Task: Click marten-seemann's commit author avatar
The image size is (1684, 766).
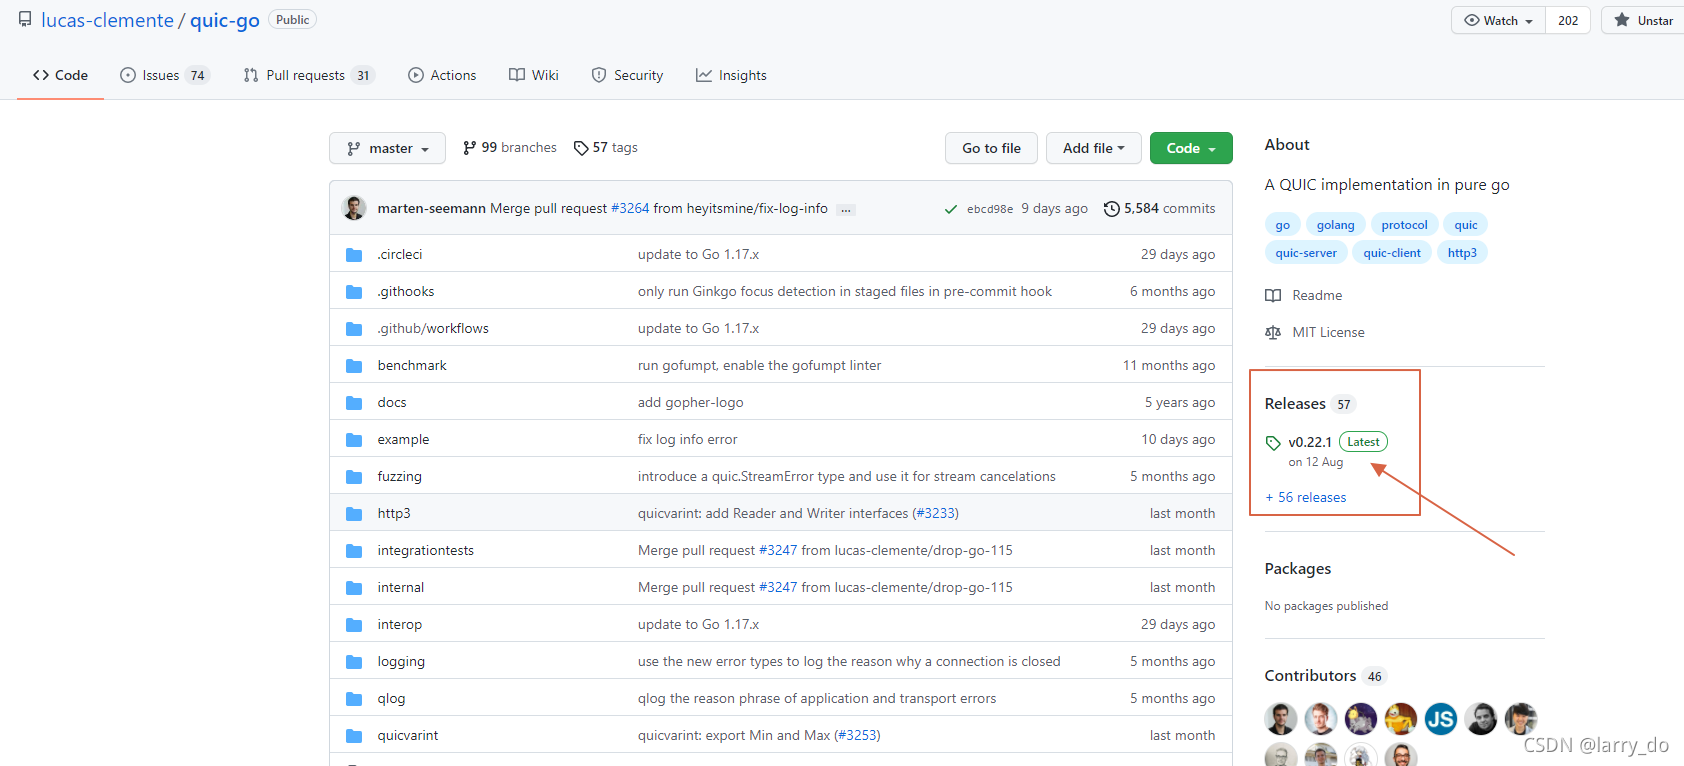Action: [x=354, y=208]
